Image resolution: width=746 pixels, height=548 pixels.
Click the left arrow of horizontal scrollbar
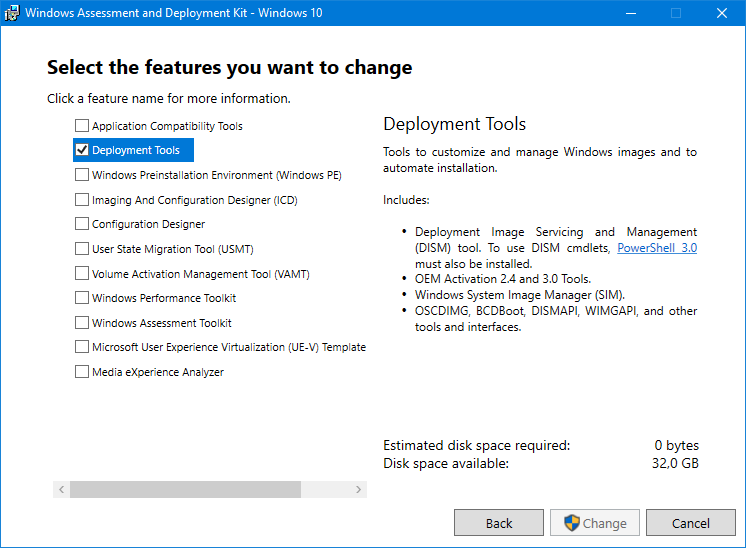pyautogui.click(x=61, y=489)
